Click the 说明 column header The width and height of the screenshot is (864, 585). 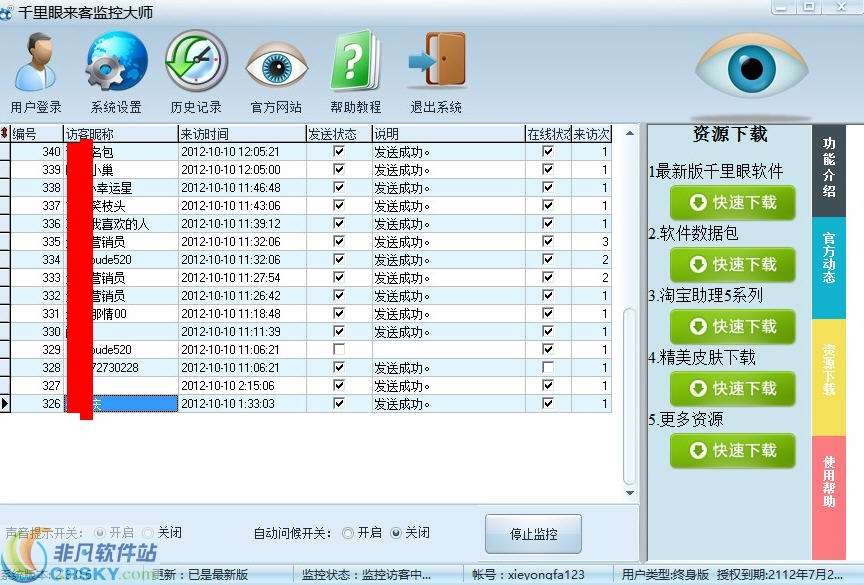tap(449, 134)
